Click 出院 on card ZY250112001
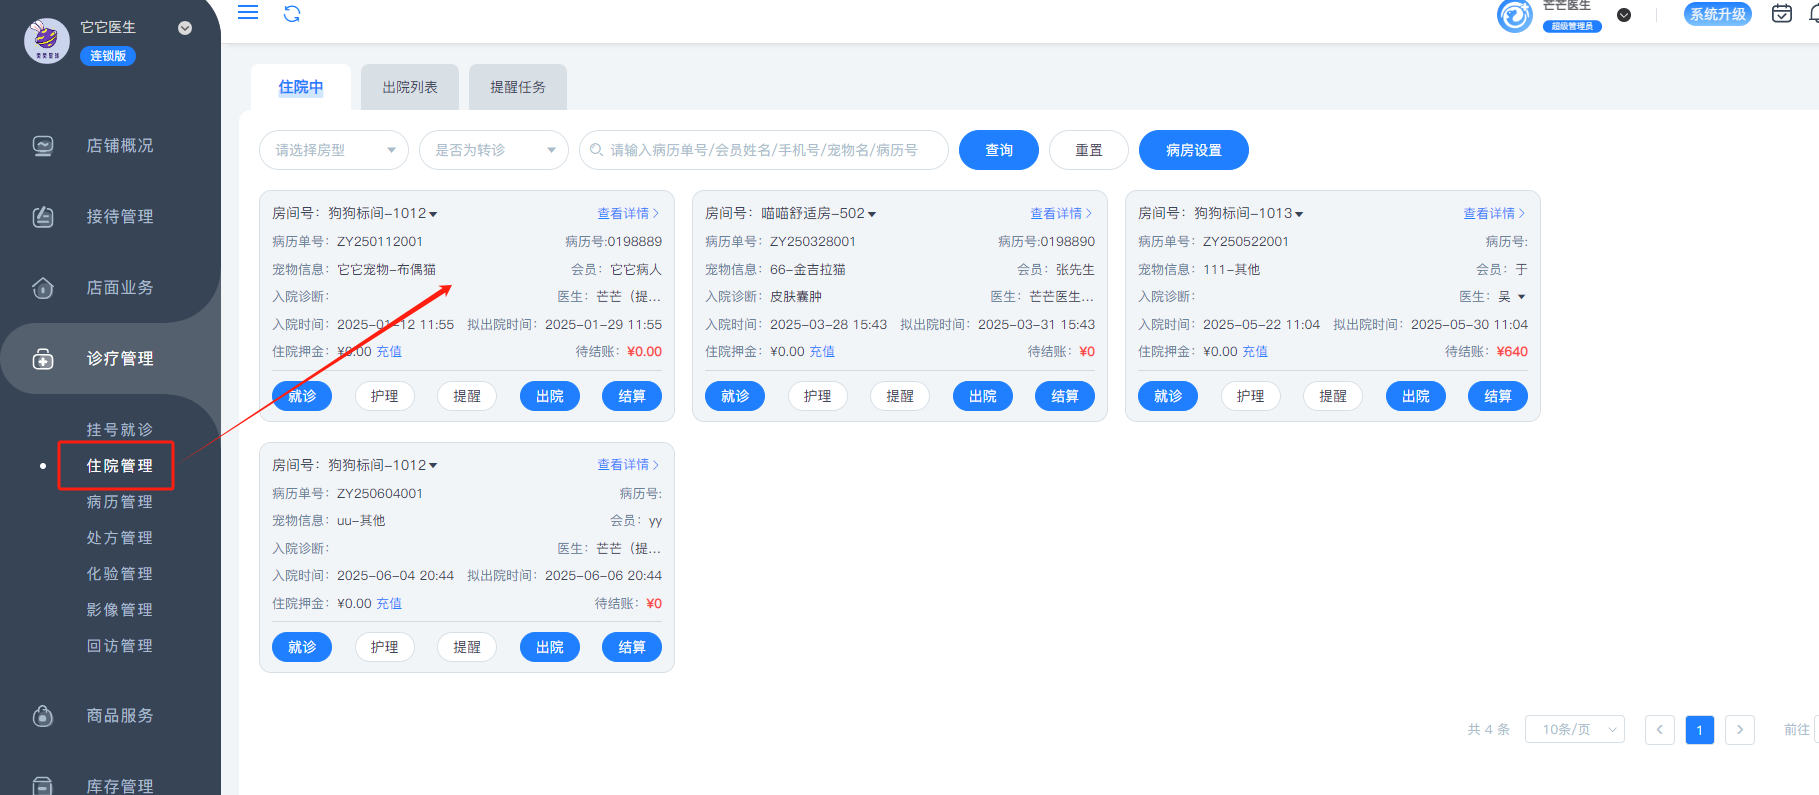Image resolution: width=1819 pixels, height=795 pixels. click(x=550, y=396)
